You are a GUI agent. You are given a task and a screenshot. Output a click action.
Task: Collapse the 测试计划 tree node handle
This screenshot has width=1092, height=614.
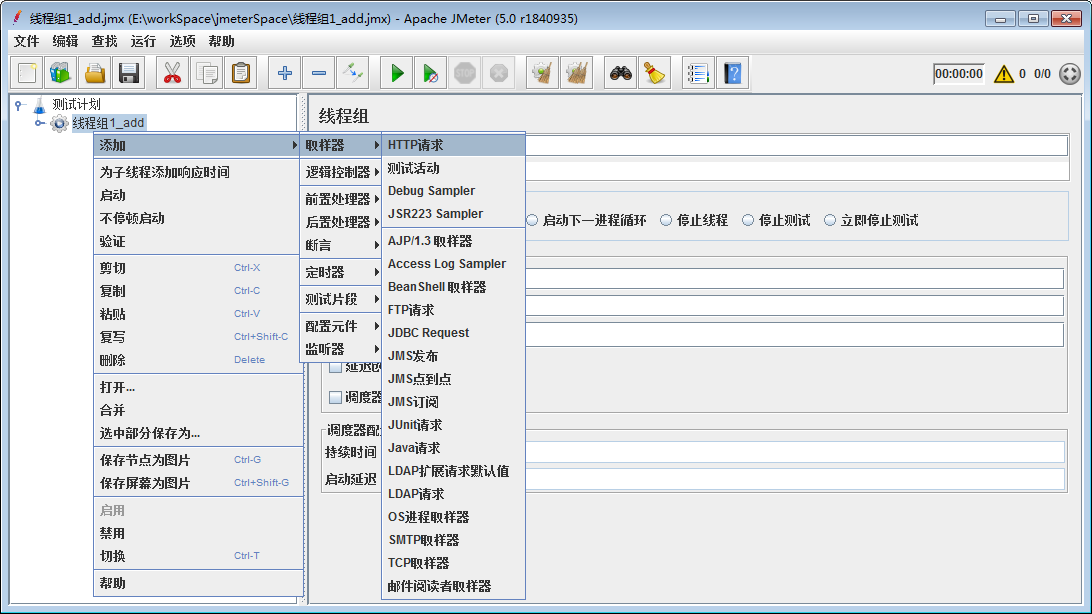point(20,105)
